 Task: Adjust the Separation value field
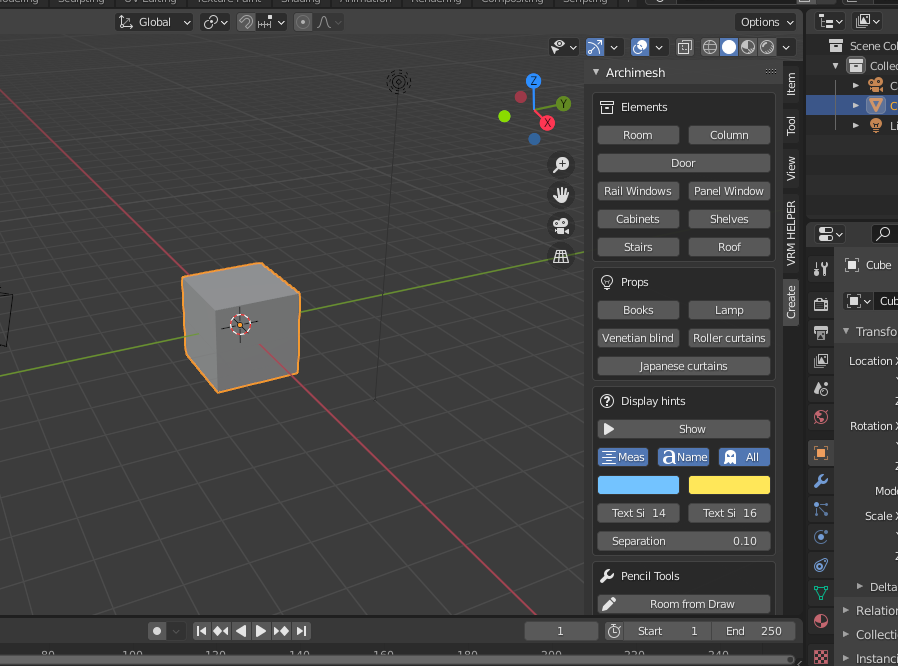point(683,541)
